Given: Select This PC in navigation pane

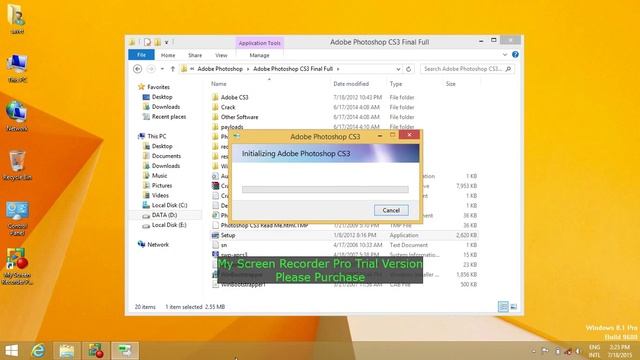Looking at the screenshot, I should [156, 136].
